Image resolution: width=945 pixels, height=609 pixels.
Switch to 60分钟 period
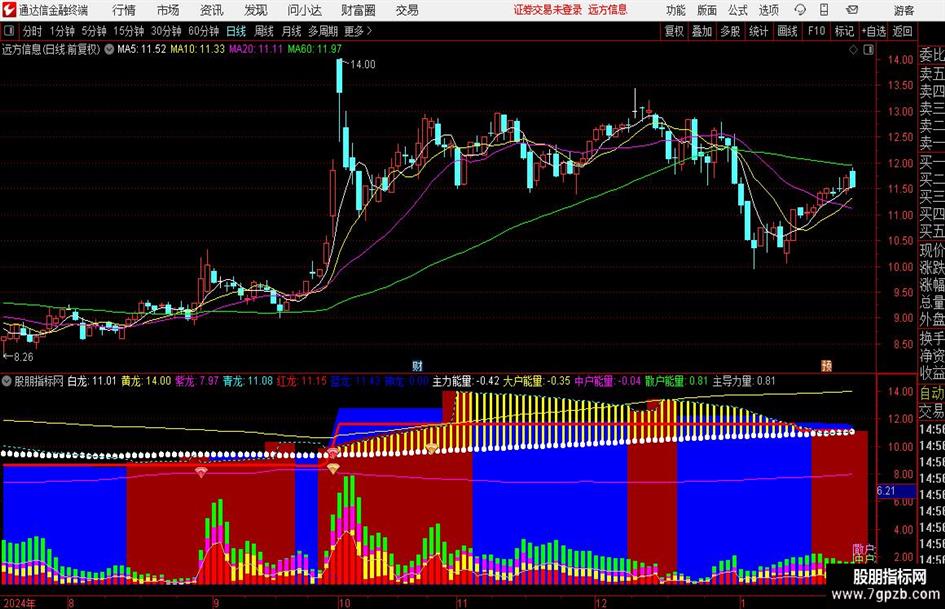tap(204, 31)
